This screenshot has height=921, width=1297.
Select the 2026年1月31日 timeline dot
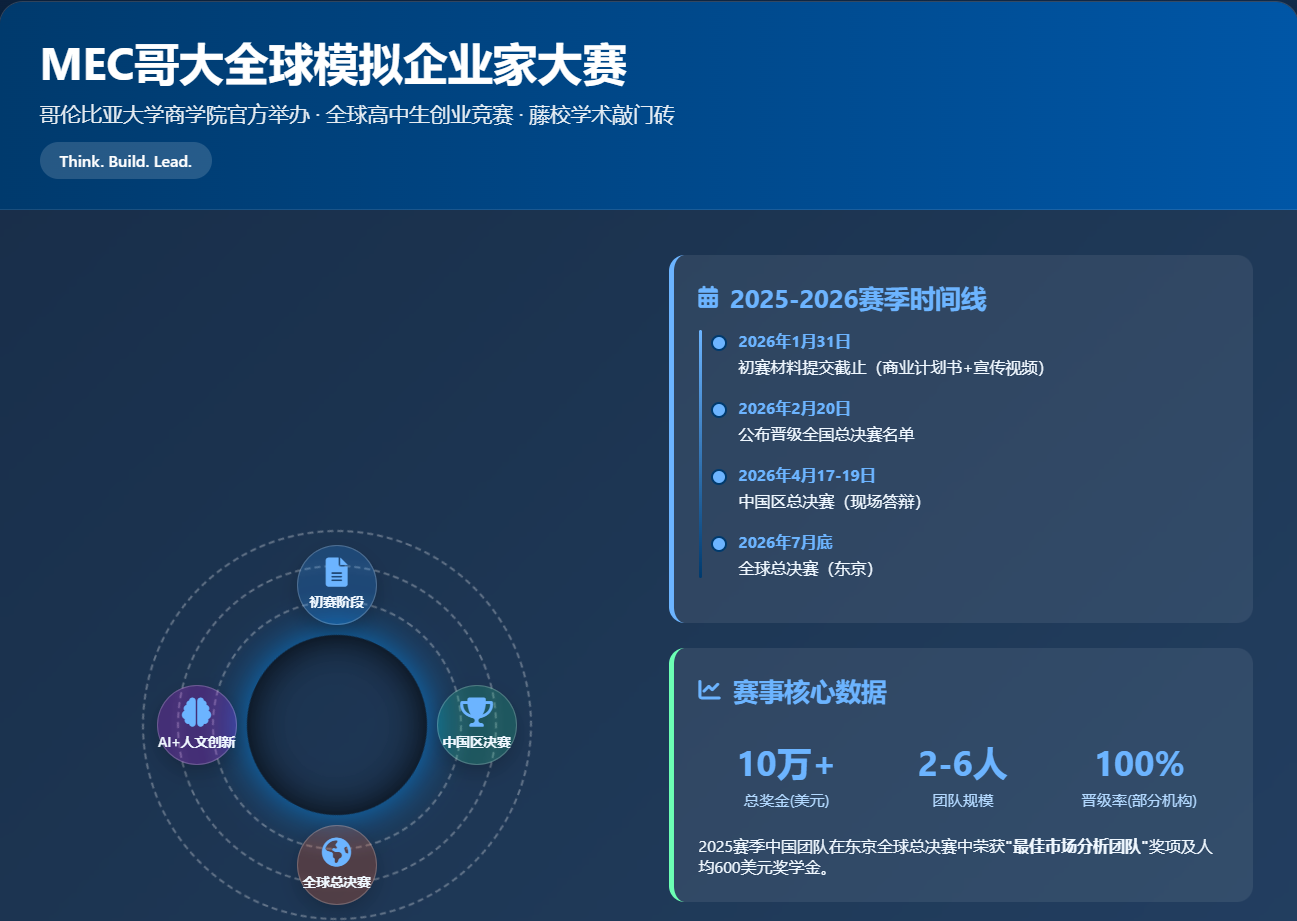718,343
